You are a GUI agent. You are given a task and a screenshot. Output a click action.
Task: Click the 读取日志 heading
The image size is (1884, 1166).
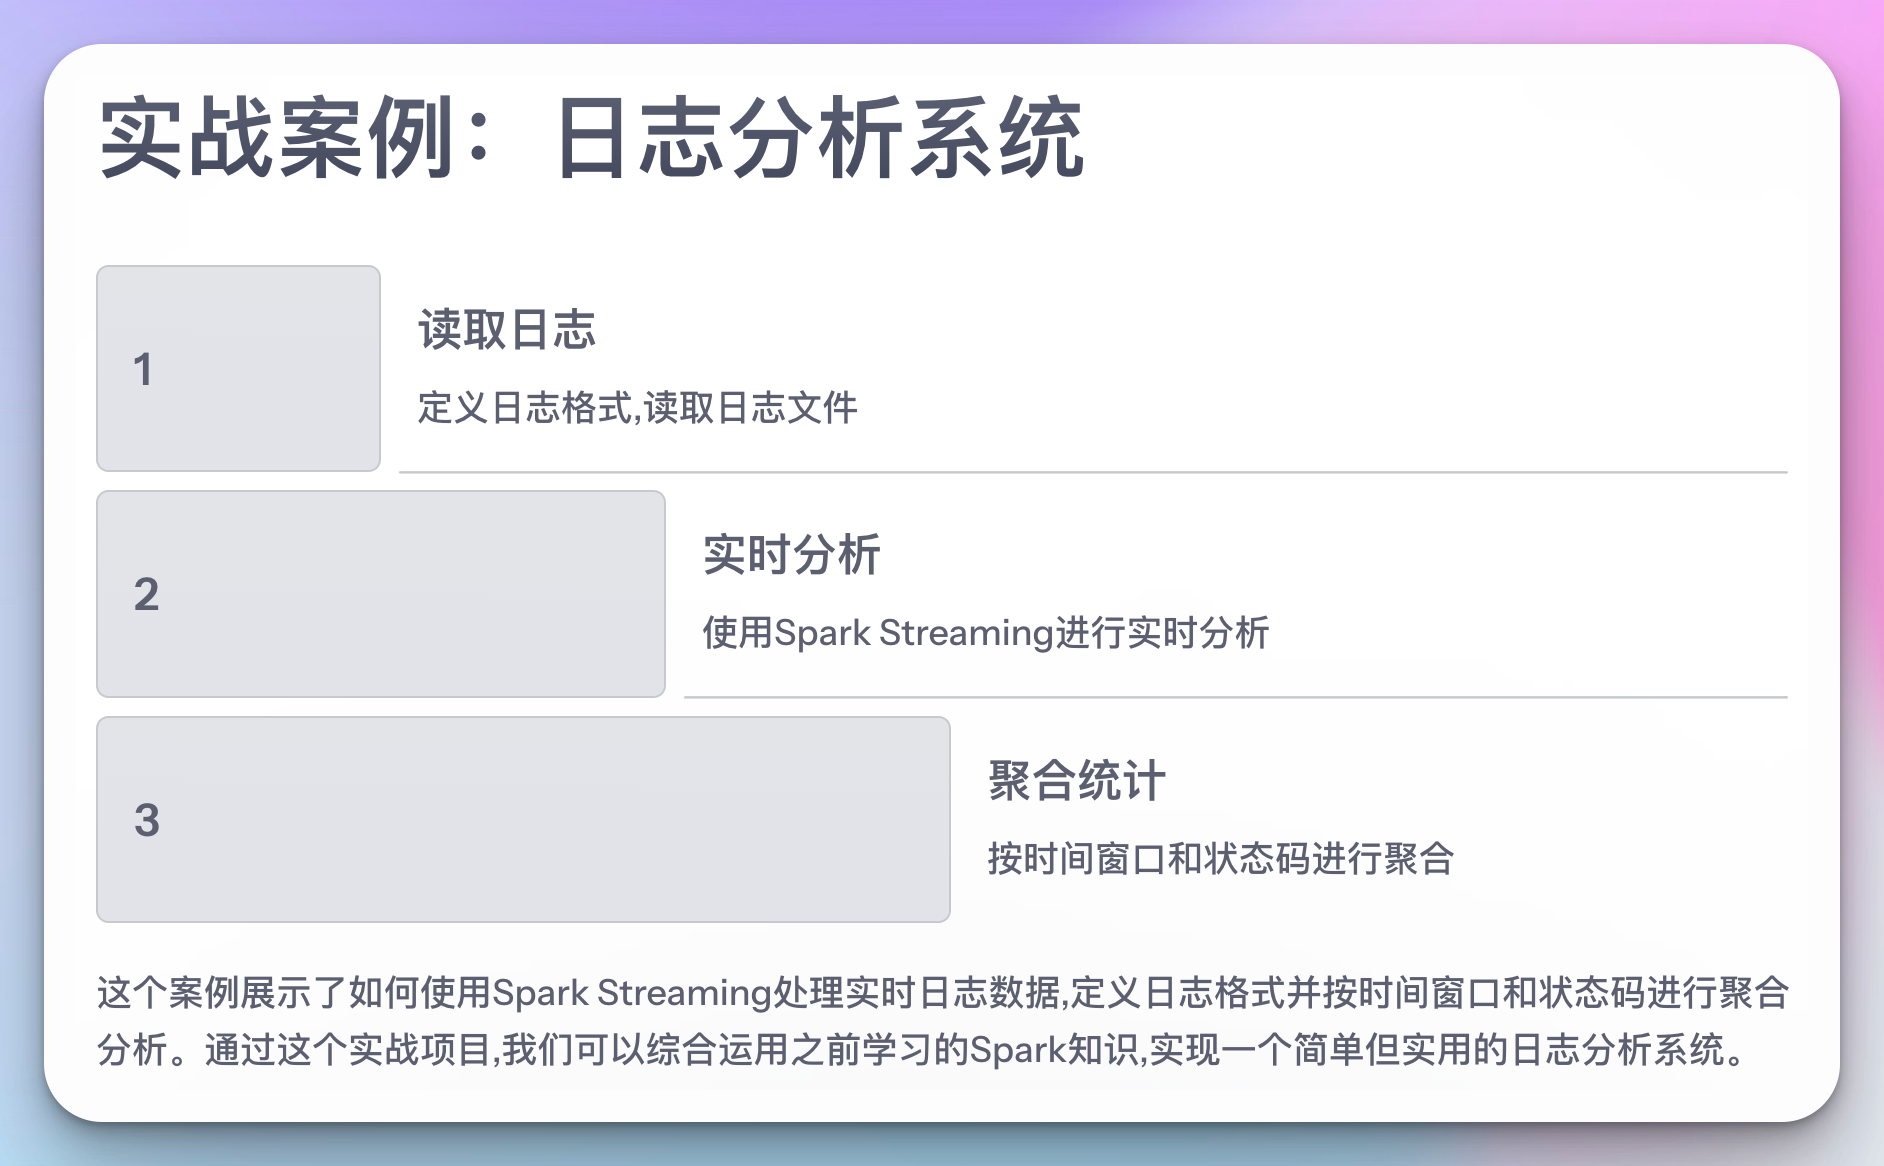[x=507, y=330]
